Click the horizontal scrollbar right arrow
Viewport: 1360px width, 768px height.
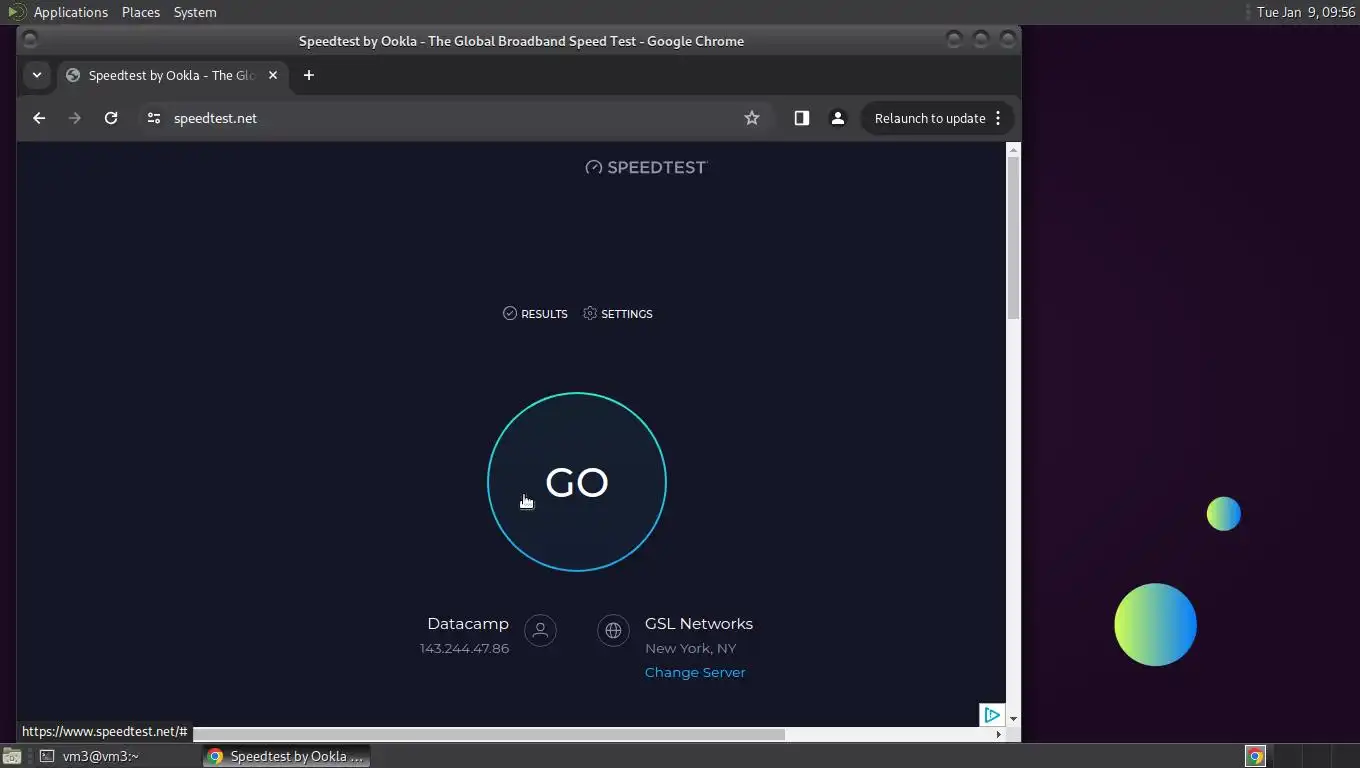(x=998, y=734)
